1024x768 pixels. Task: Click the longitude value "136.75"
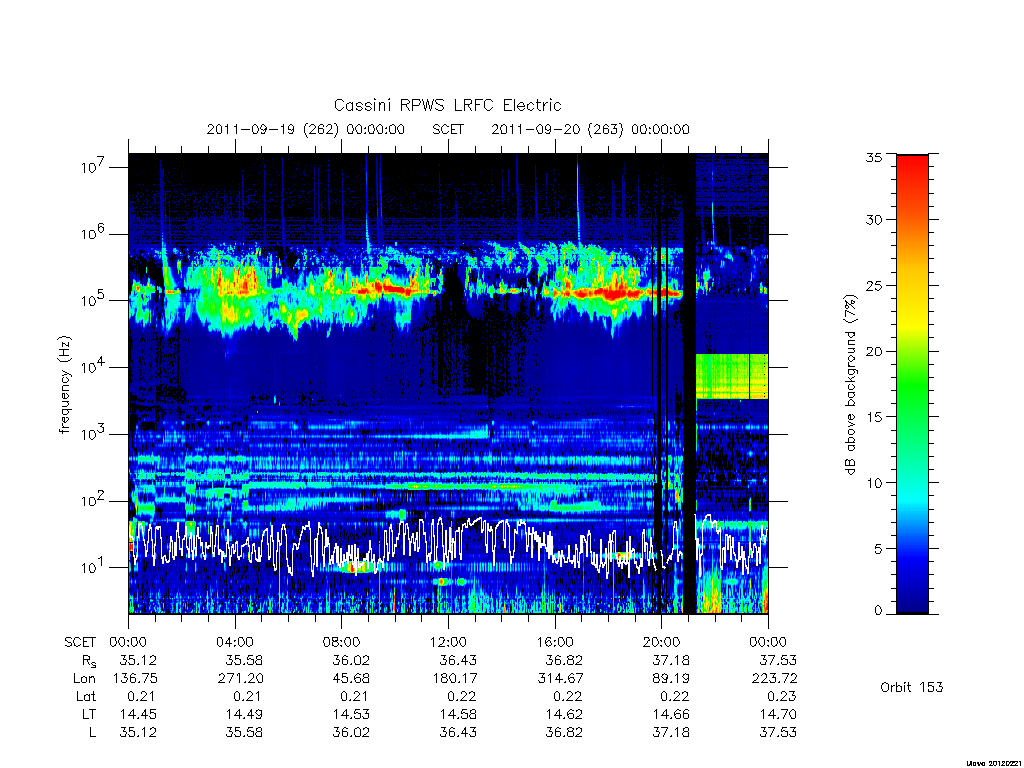coord(135,679)
